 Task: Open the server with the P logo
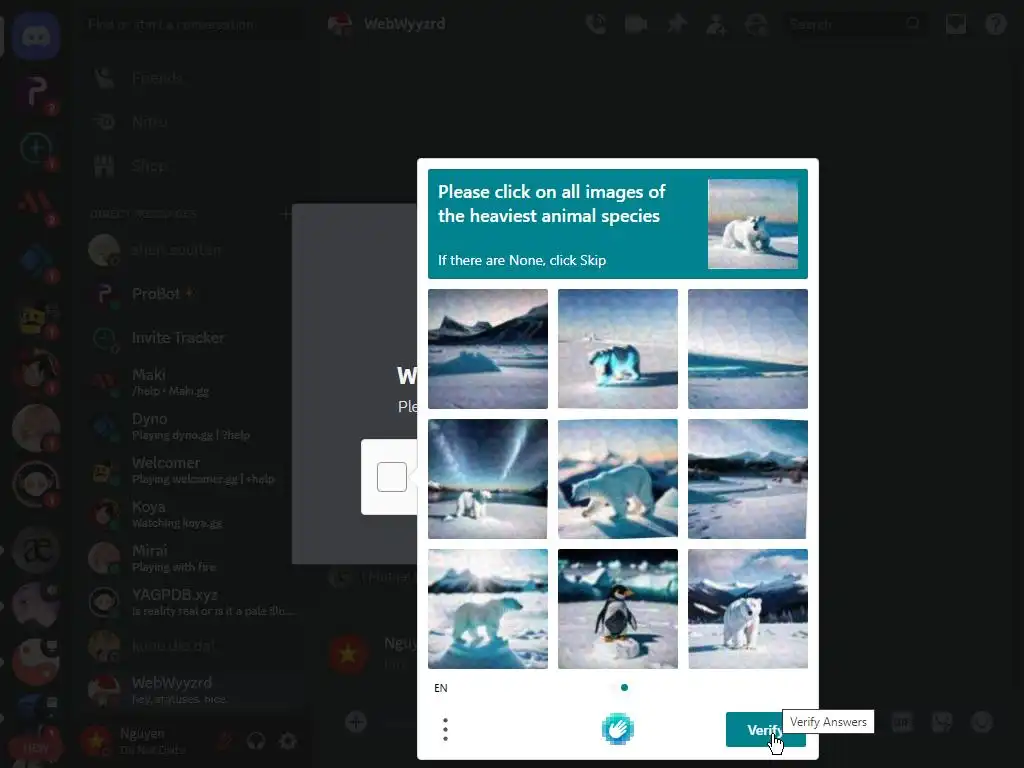36,92
